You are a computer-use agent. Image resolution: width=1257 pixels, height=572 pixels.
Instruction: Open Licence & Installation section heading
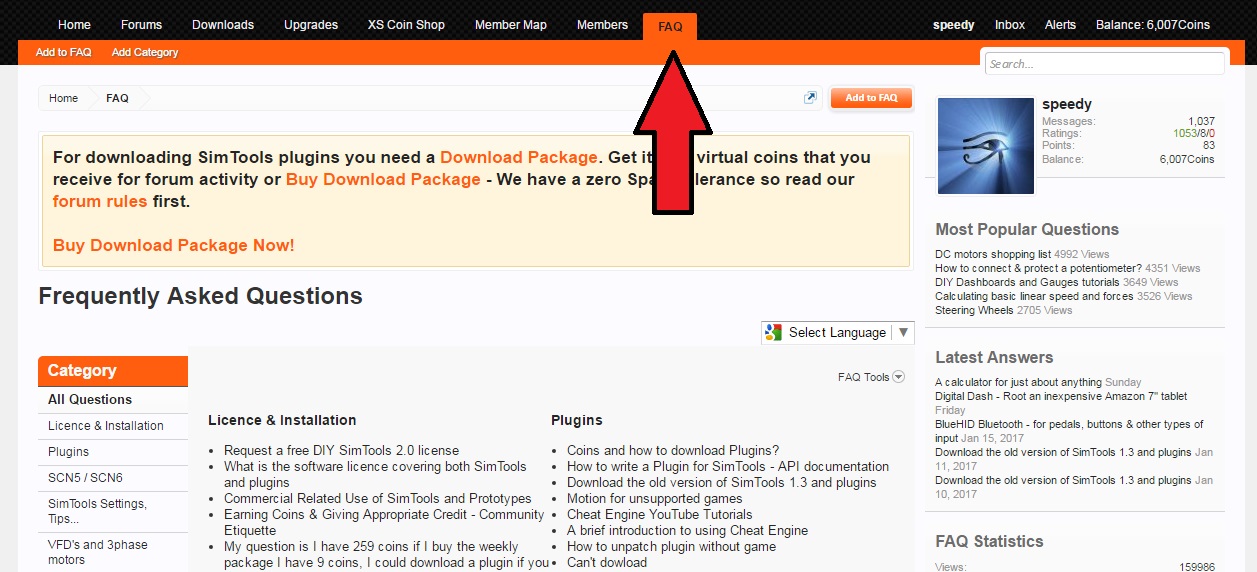pyautogui.click(x=282, y=420)
